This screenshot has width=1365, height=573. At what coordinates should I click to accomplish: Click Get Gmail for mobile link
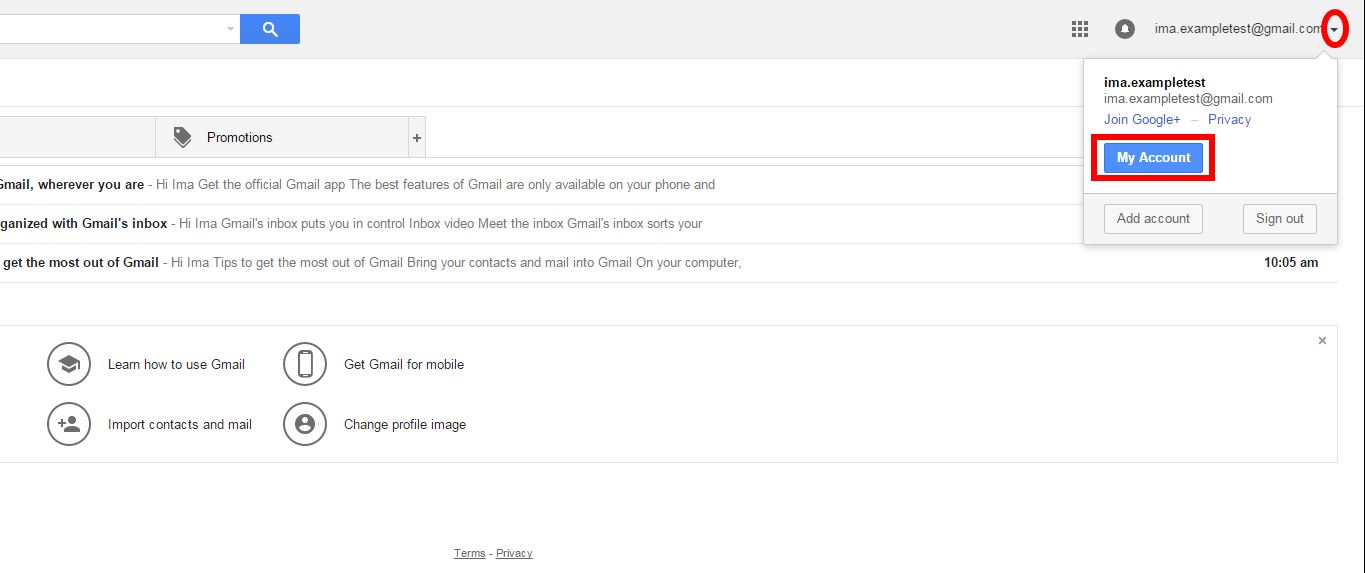pyautogui.click(x=404, y=364)
